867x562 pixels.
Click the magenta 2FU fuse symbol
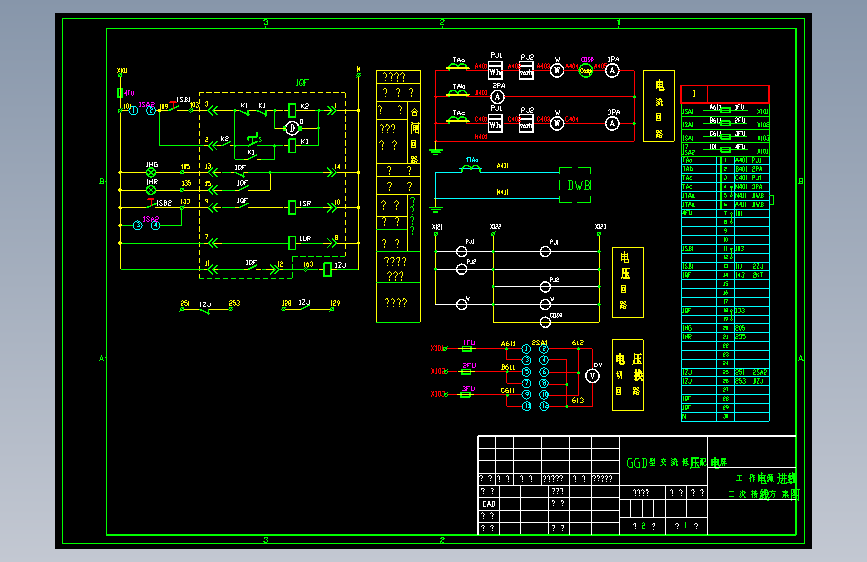coord(467,371)
